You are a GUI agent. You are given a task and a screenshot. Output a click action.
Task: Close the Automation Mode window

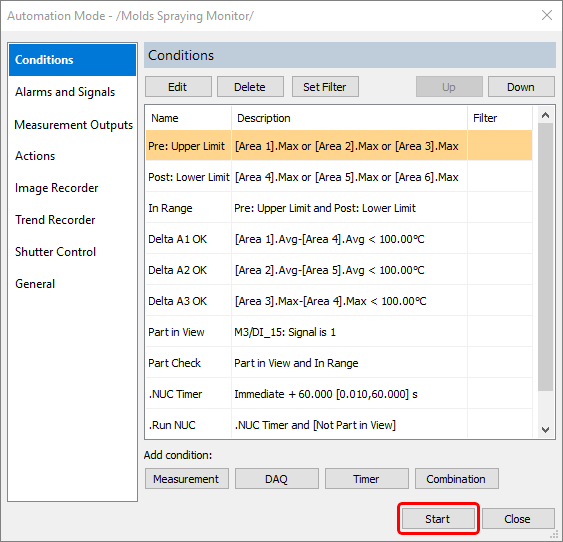coord(547,15)
